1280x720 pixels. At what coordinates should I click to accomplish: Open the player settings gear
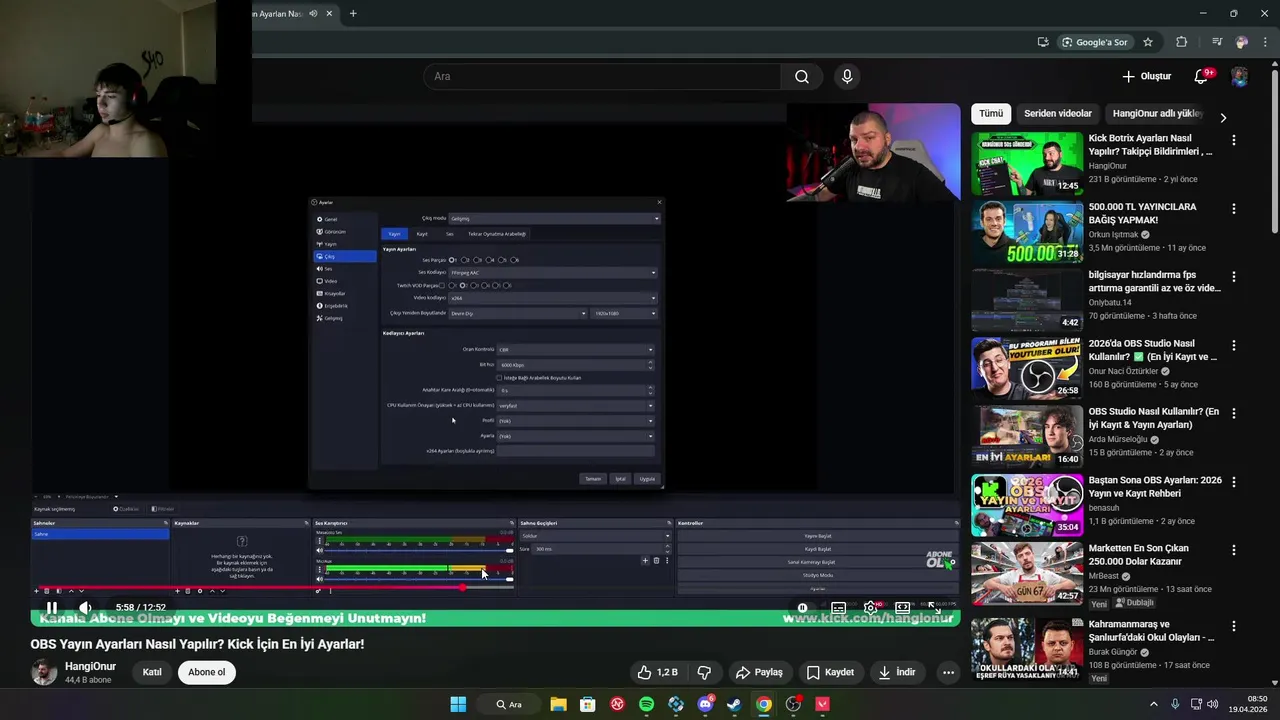871,607
